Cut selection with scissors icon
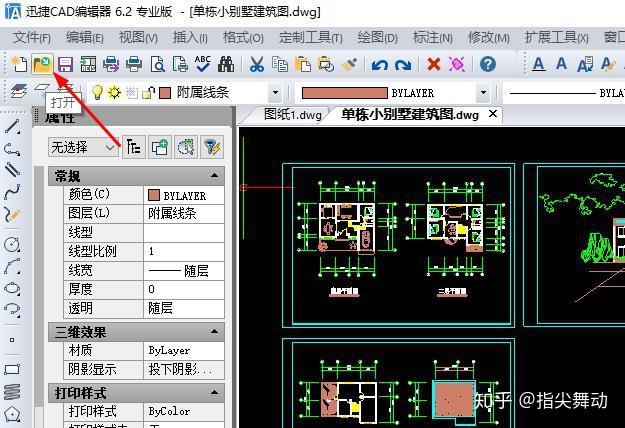Image resolution: width=625 pixels, height=428 pixels. point(257,64)
